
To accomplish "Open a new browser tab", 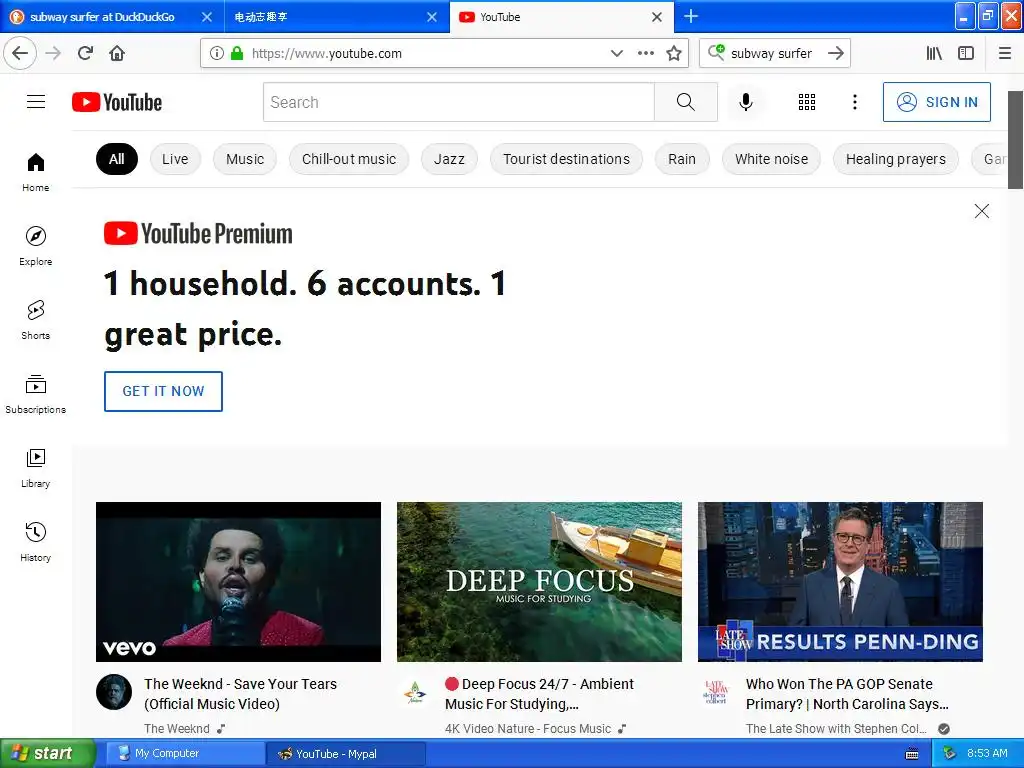I will point(691,16).
